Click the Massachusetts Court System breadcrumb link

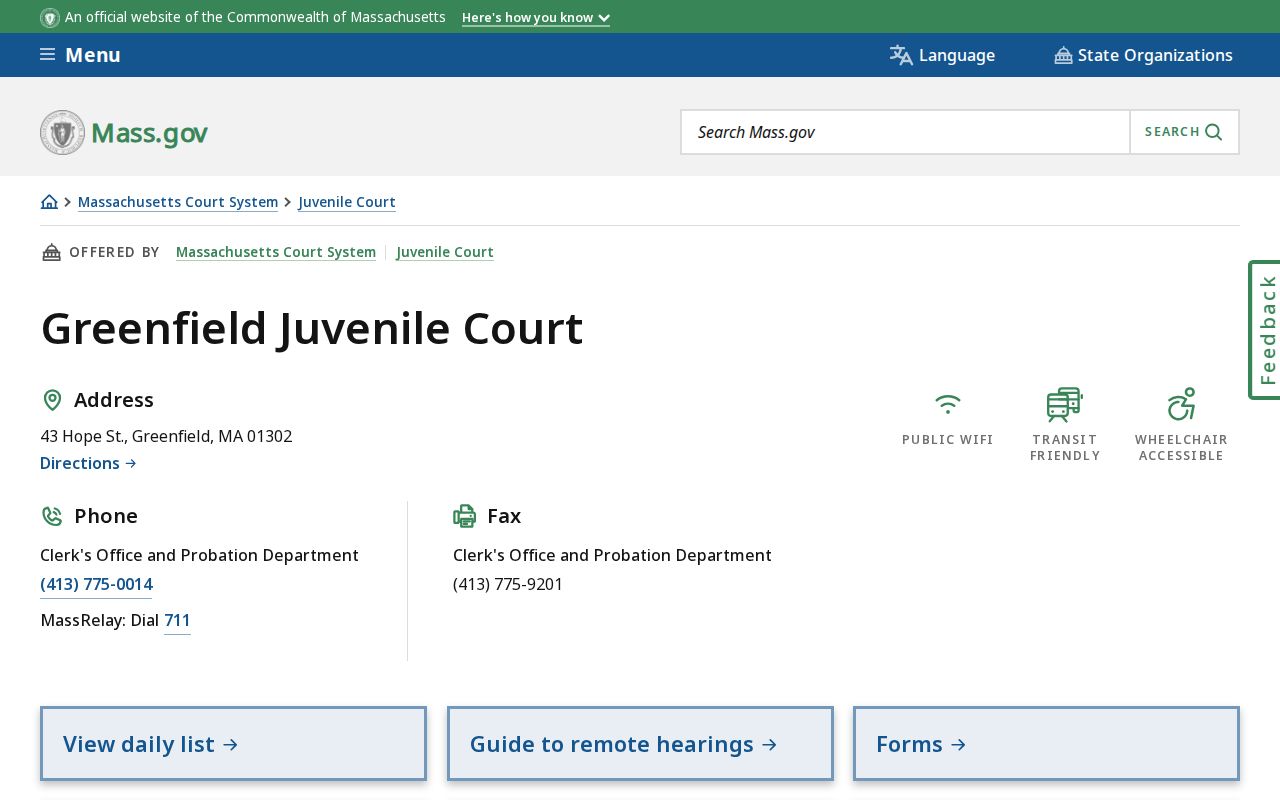(x=178, y=202)
